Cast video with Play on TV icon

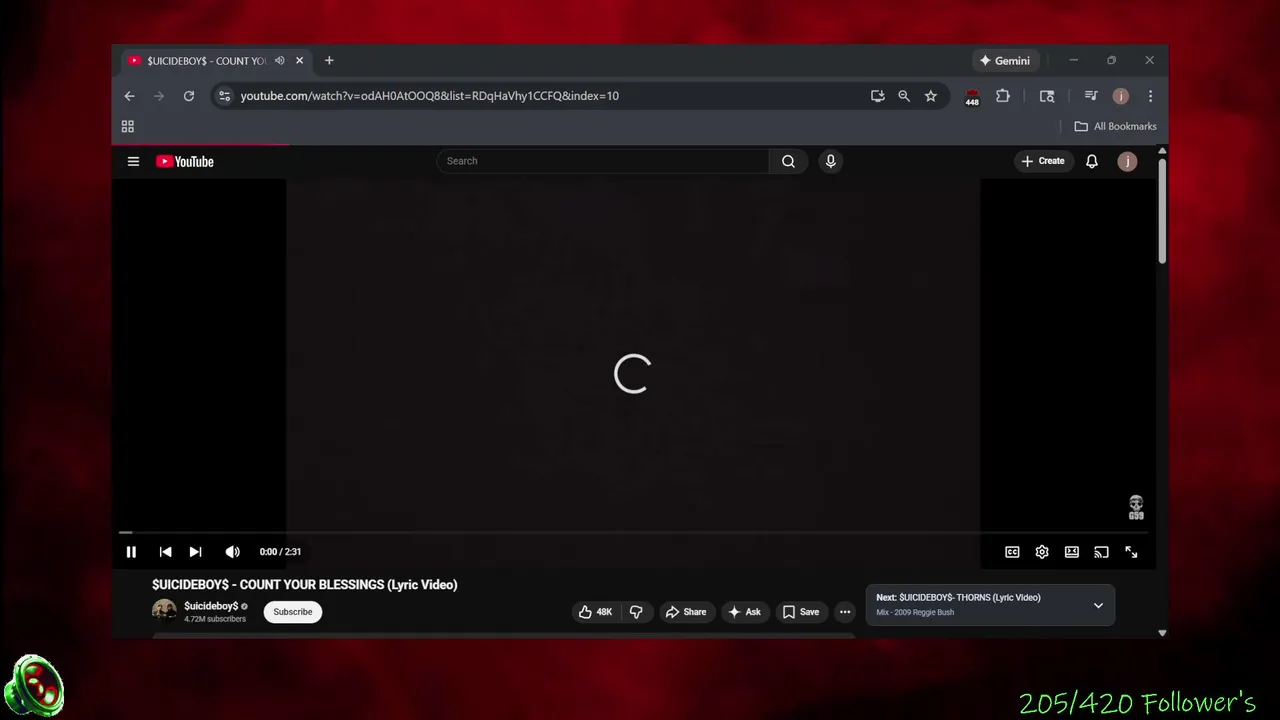[1101, 552]
